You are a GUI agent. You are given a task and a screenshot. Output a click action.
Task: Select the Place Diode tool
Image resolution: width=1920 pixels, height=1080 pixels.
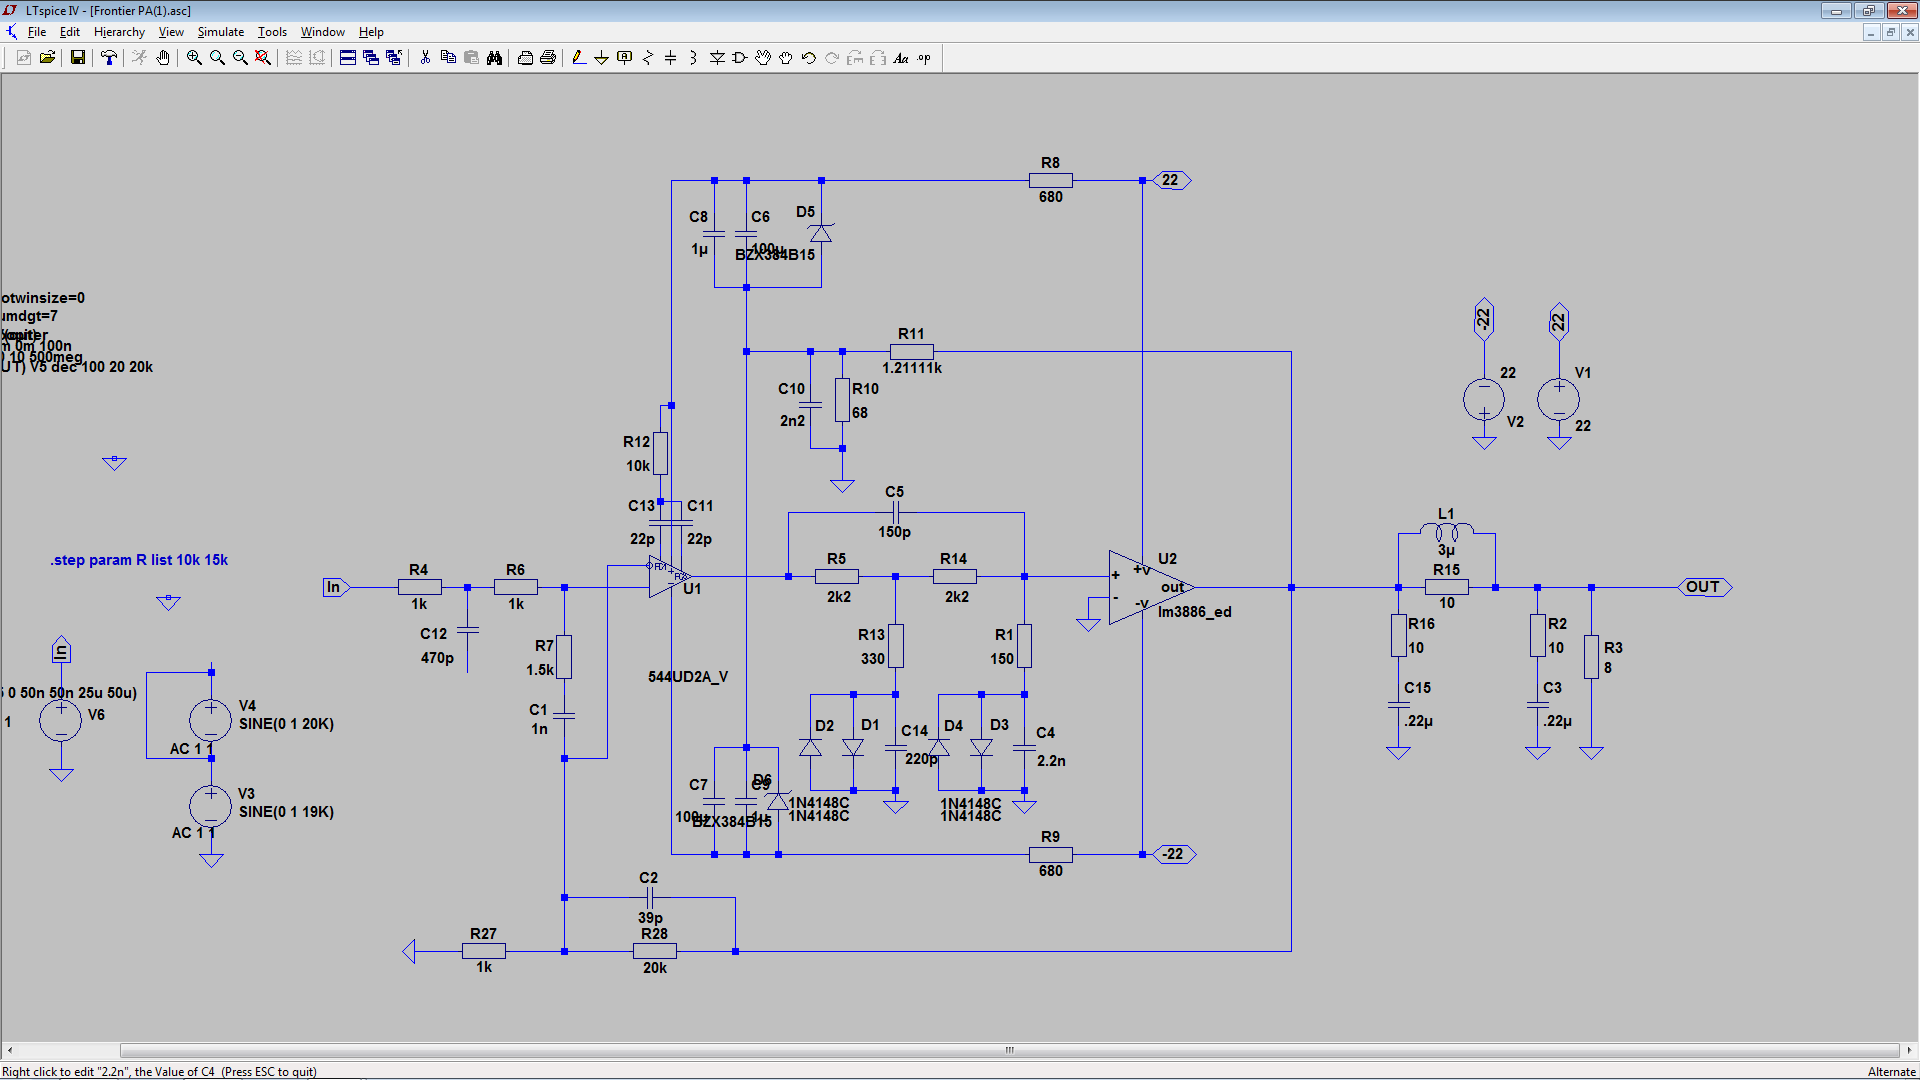click(717, 58)
